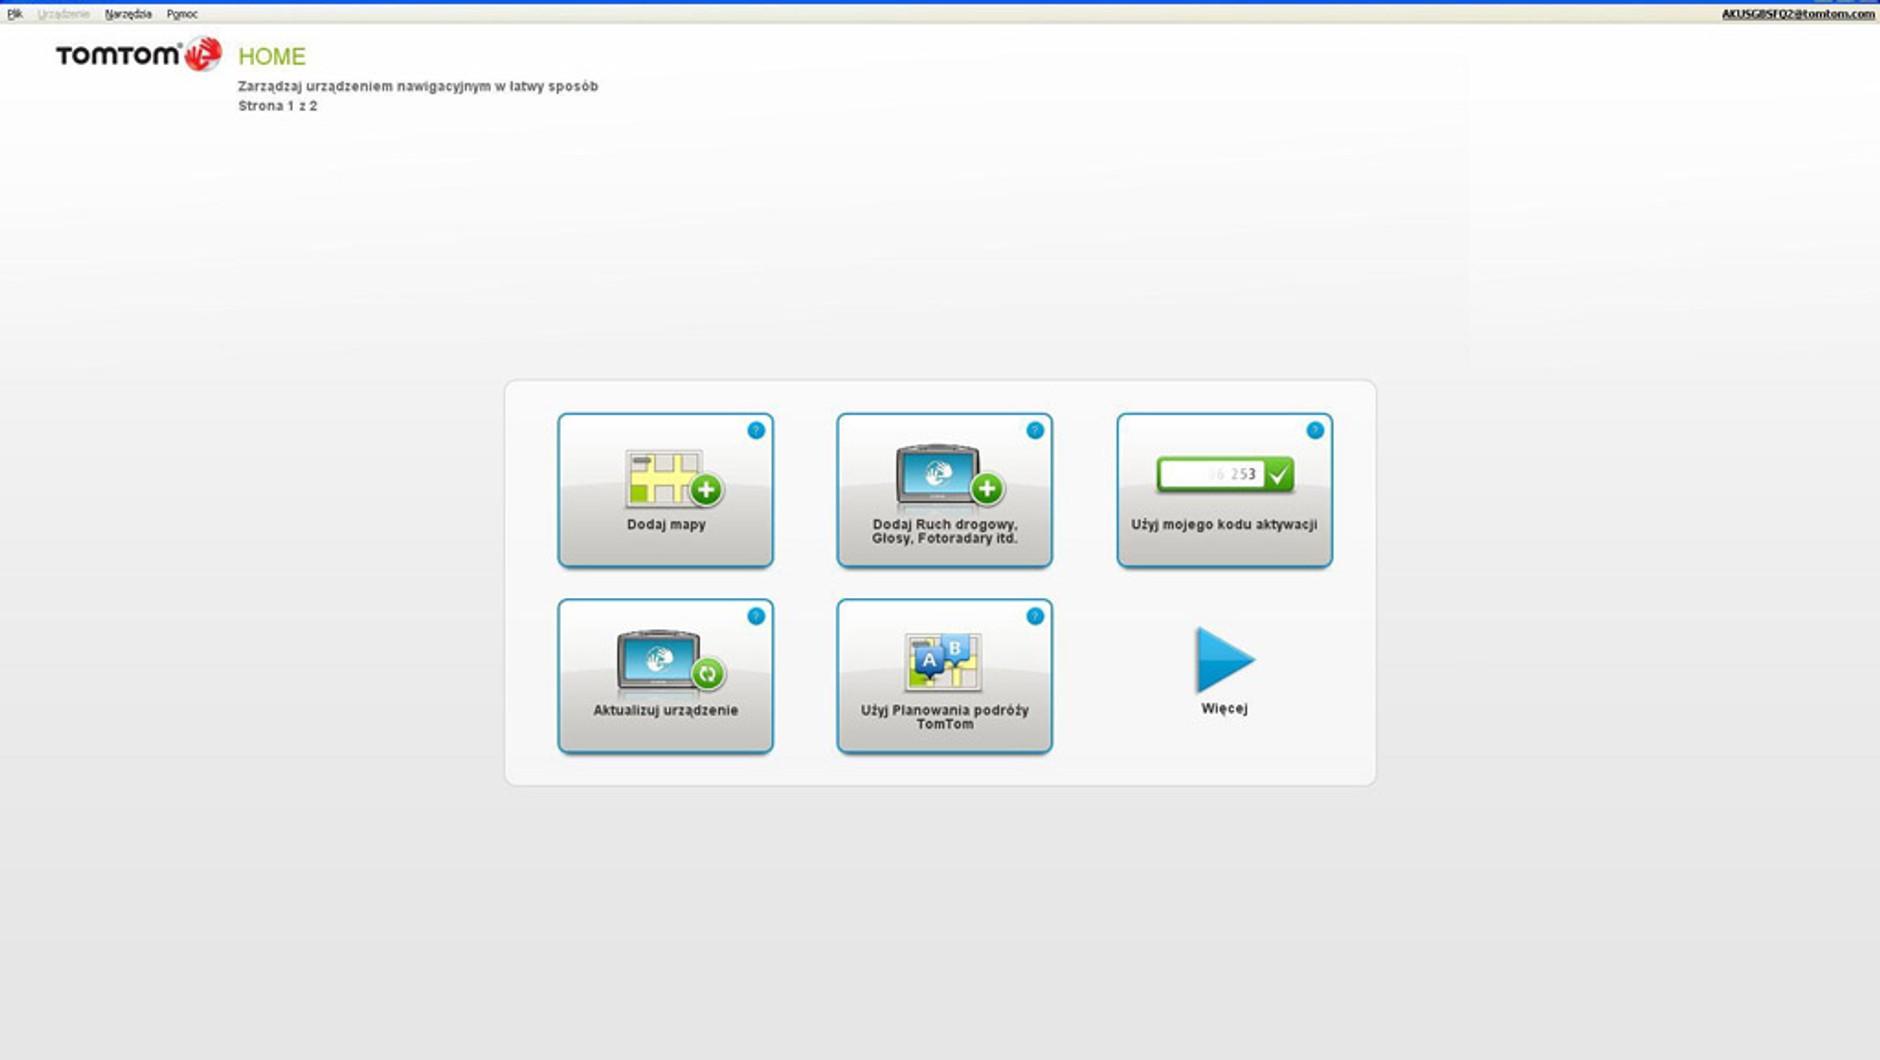
Task: Show help for Planowania podróży tile
Action: pyautogui.click(x=1035, y=616)
